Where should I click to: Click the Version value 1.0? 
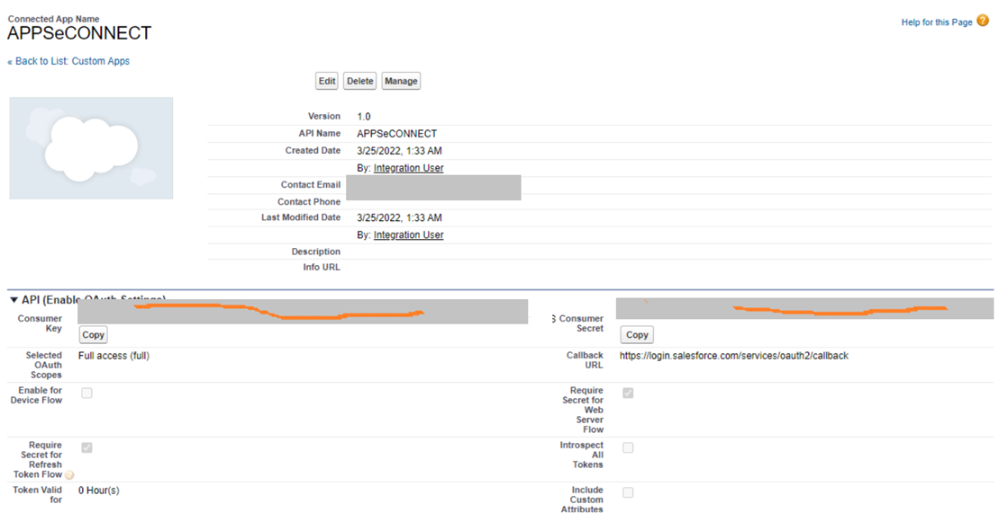[x=364, y=116]
